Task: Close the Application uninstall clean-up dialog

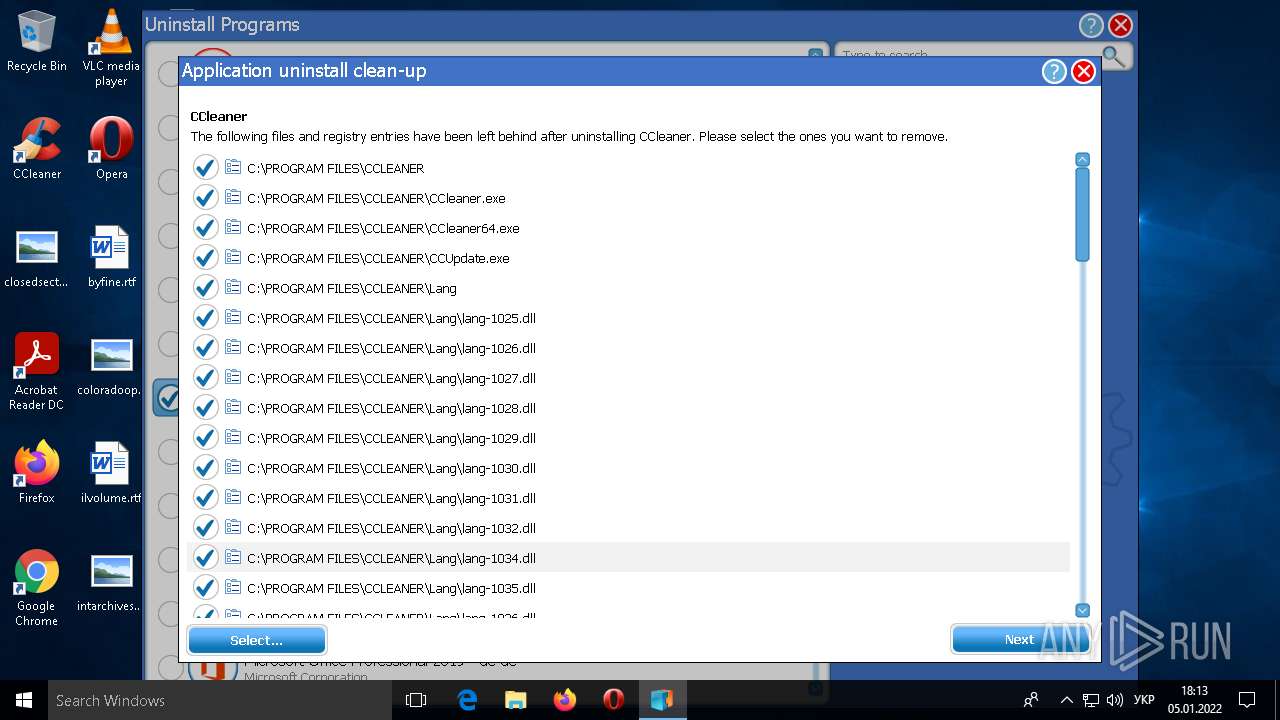Action: (x=1083, y=71)
